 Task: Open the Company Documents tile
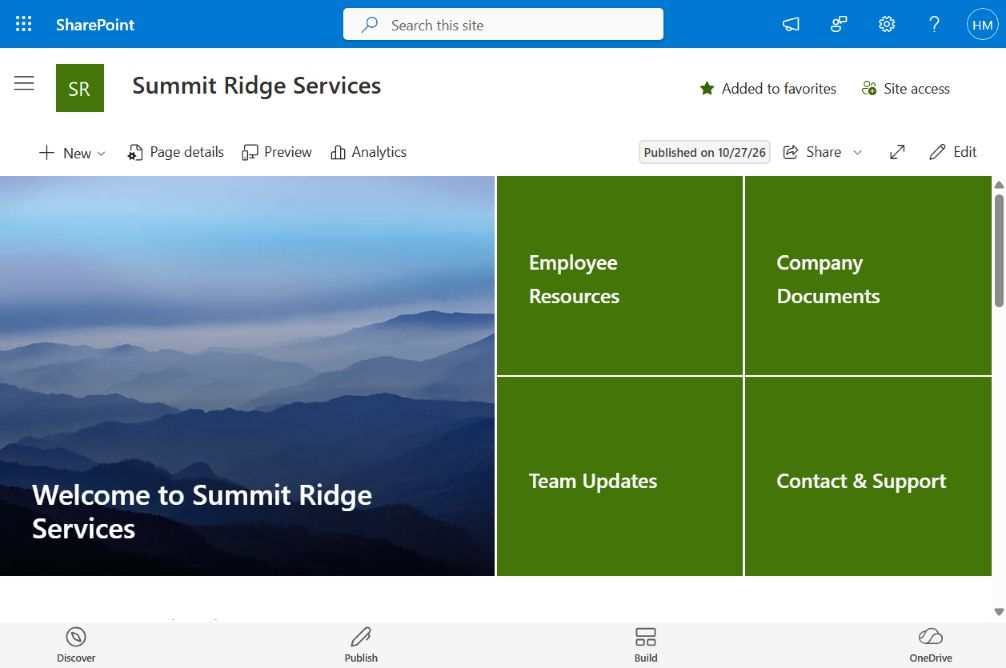[868, 276]
